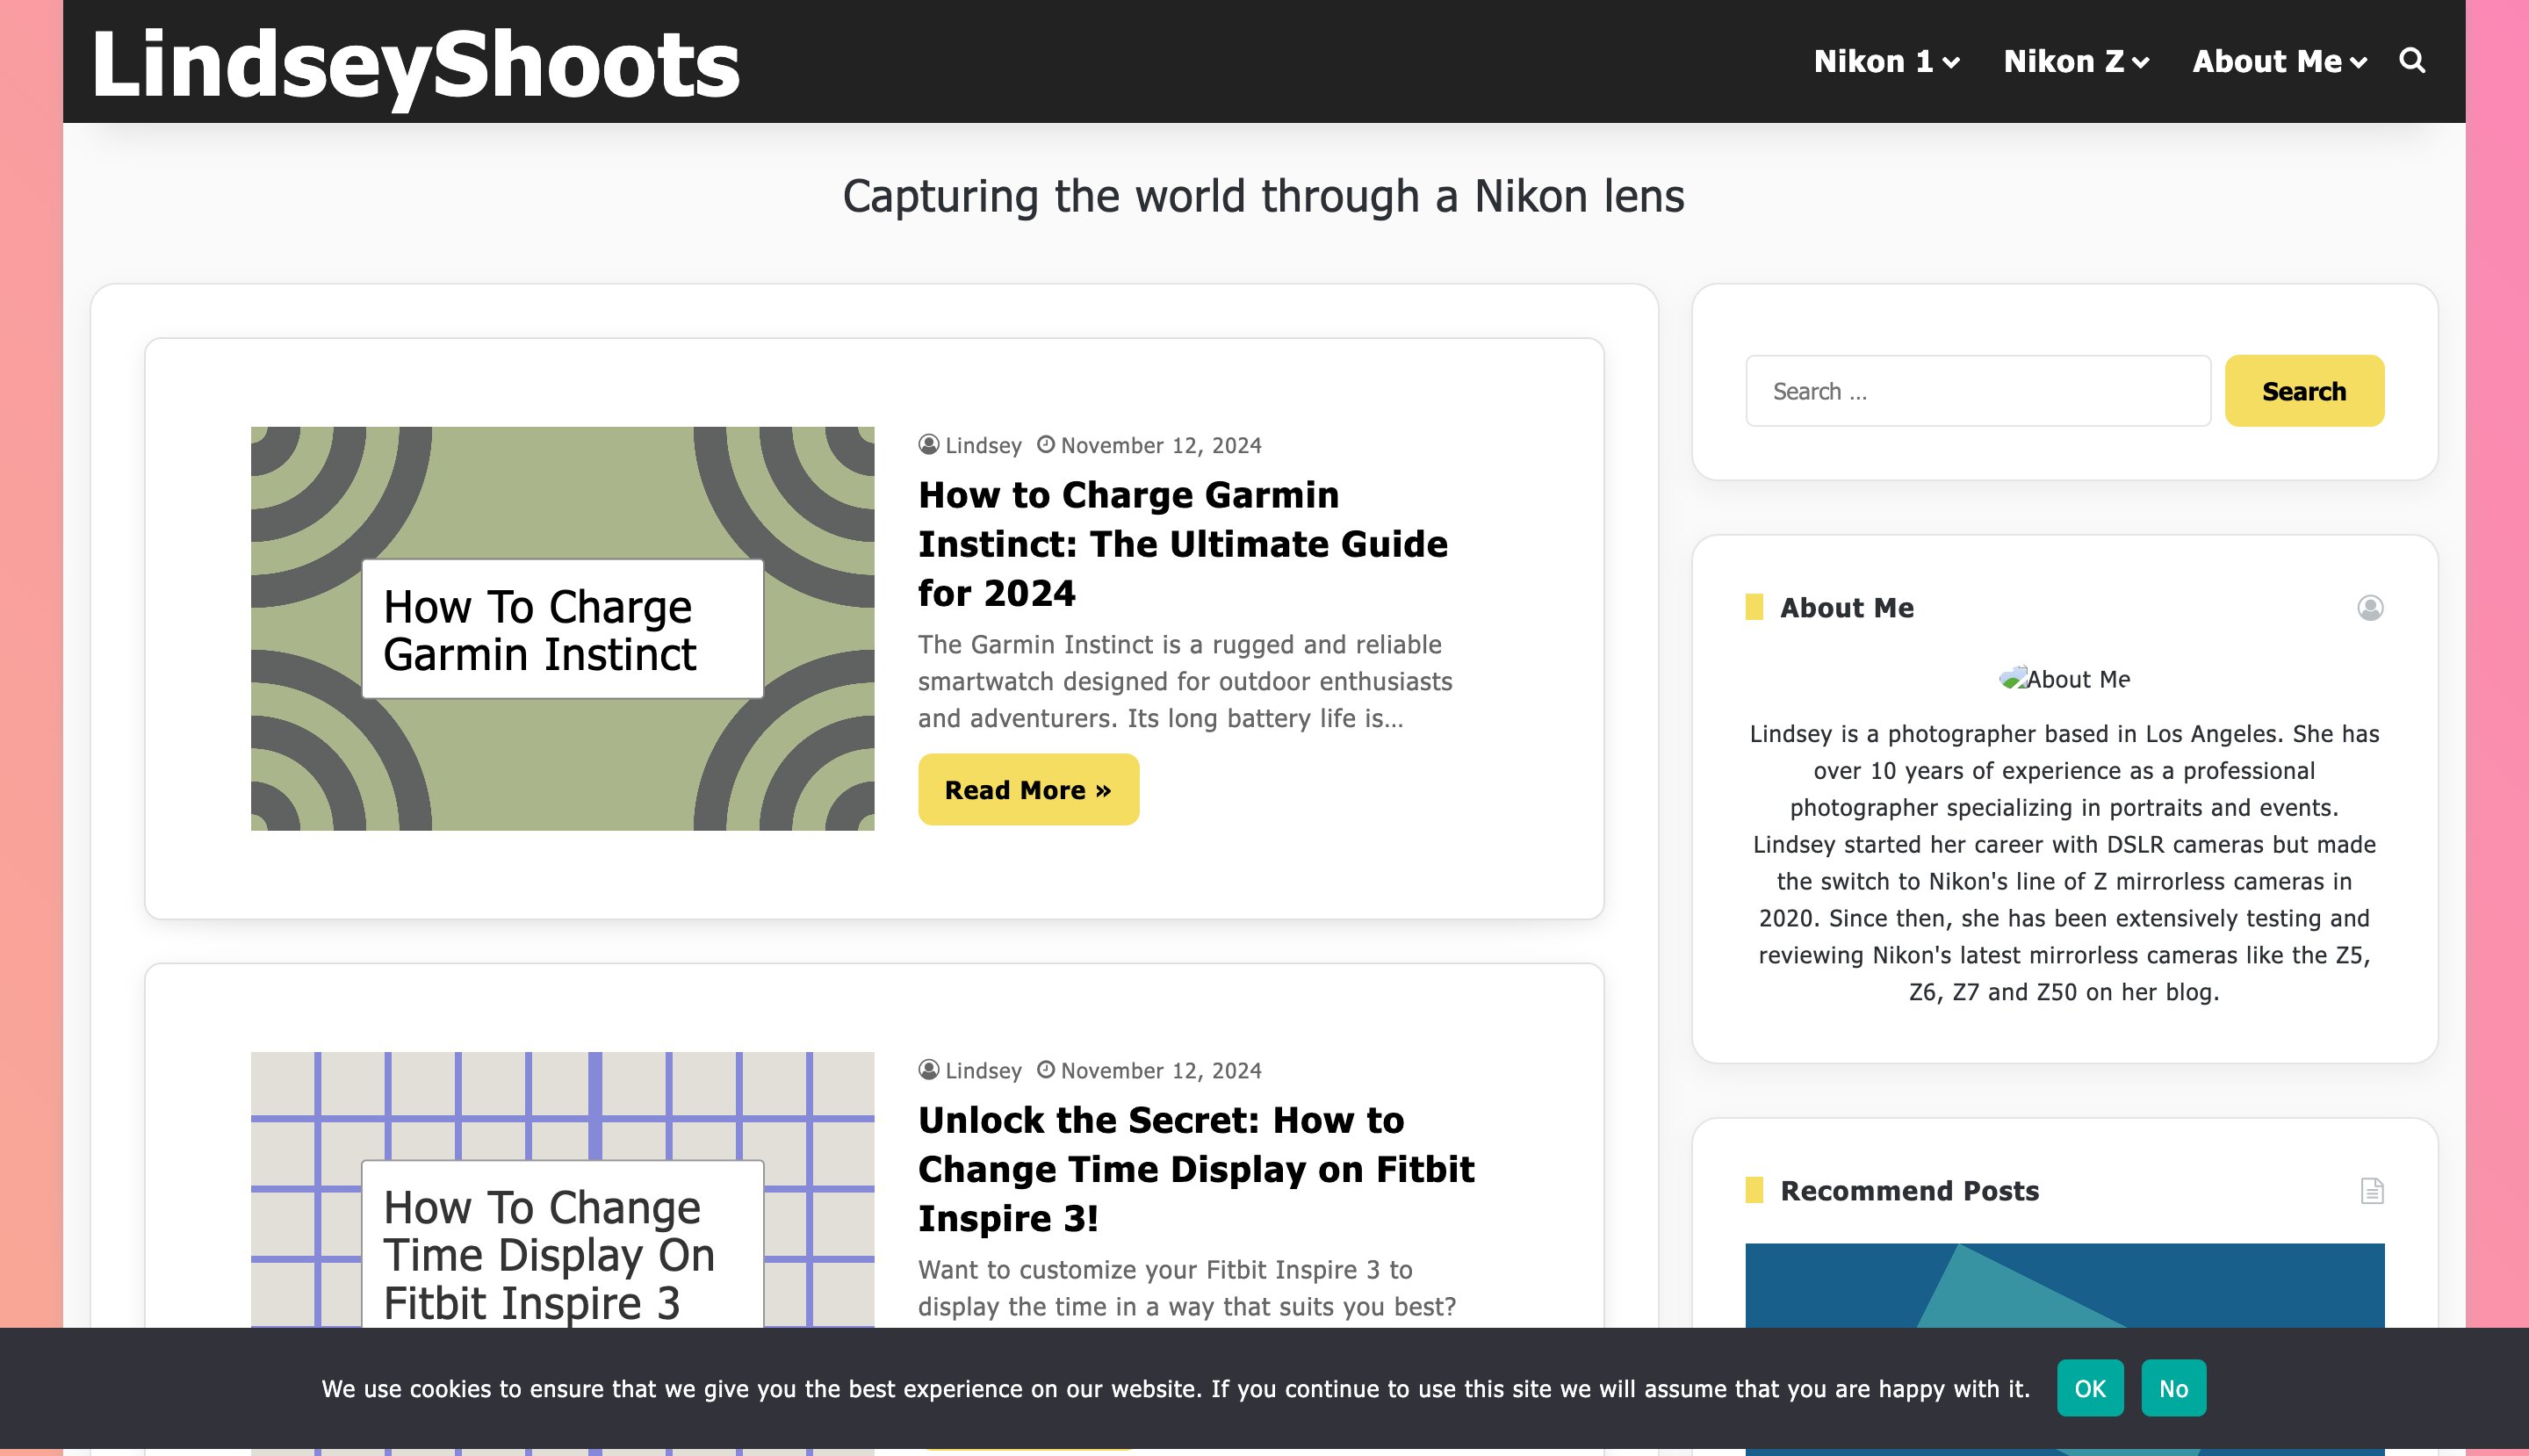Click the calendar icon next to the Garmin post date
Image resolution: width=2529 pixels, height=1456 pixels.
pos(1045,444)
